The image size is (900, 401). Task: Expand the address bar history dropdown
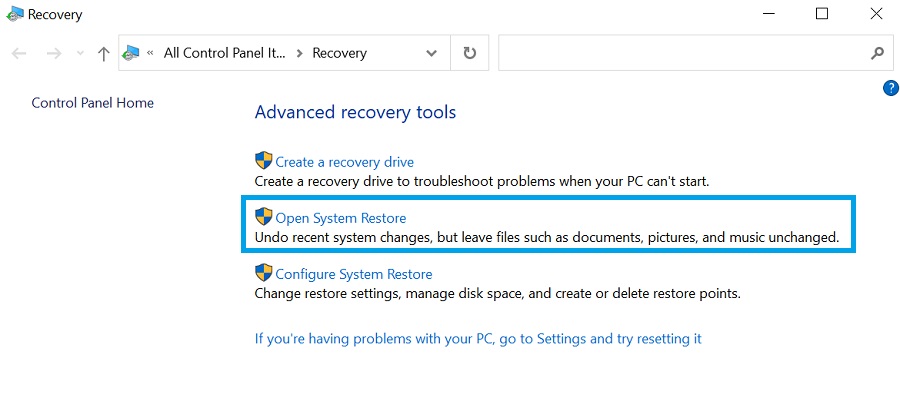[x=431, y=53]
